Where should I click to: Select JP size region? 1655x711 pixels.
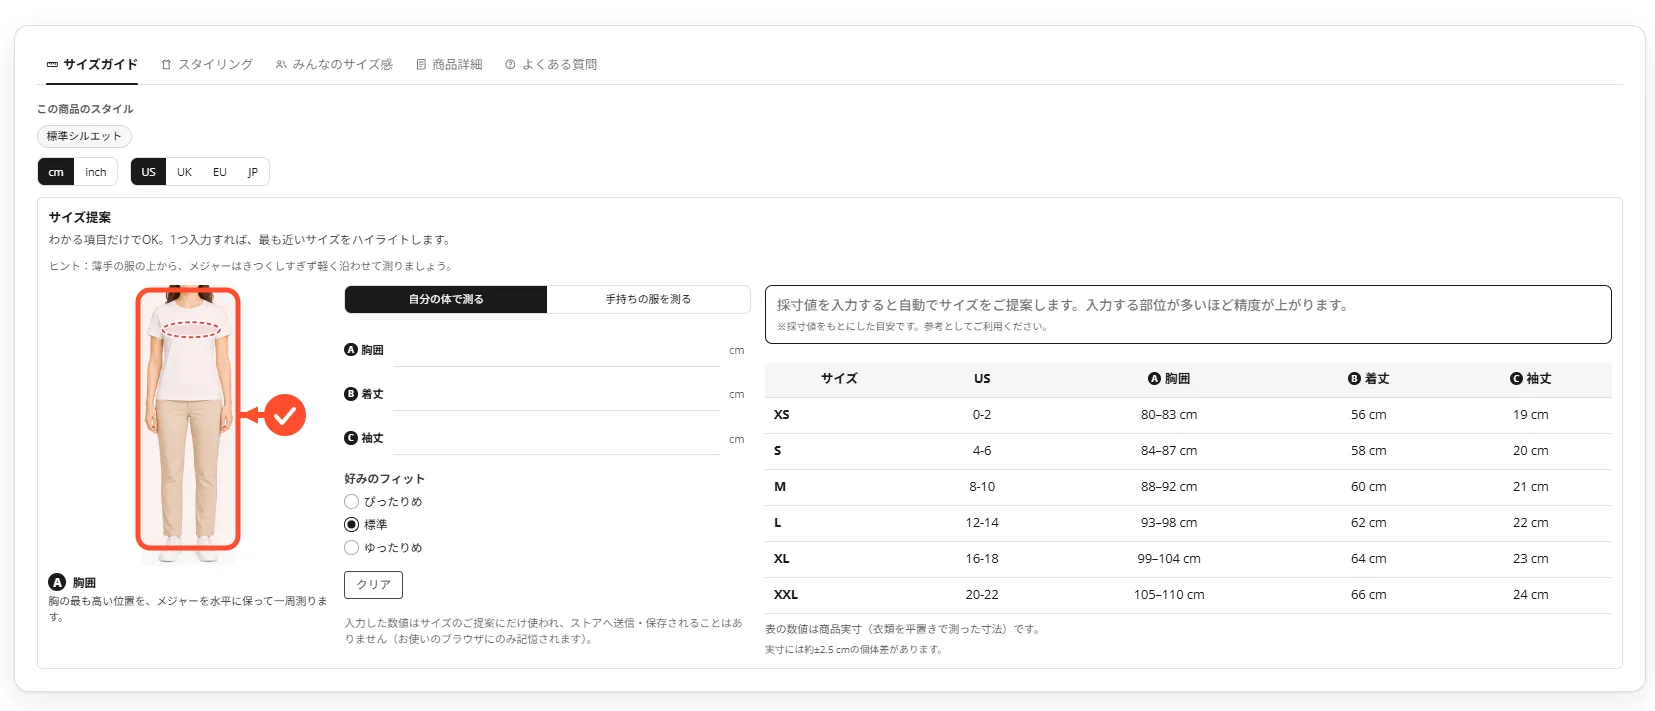253,172
